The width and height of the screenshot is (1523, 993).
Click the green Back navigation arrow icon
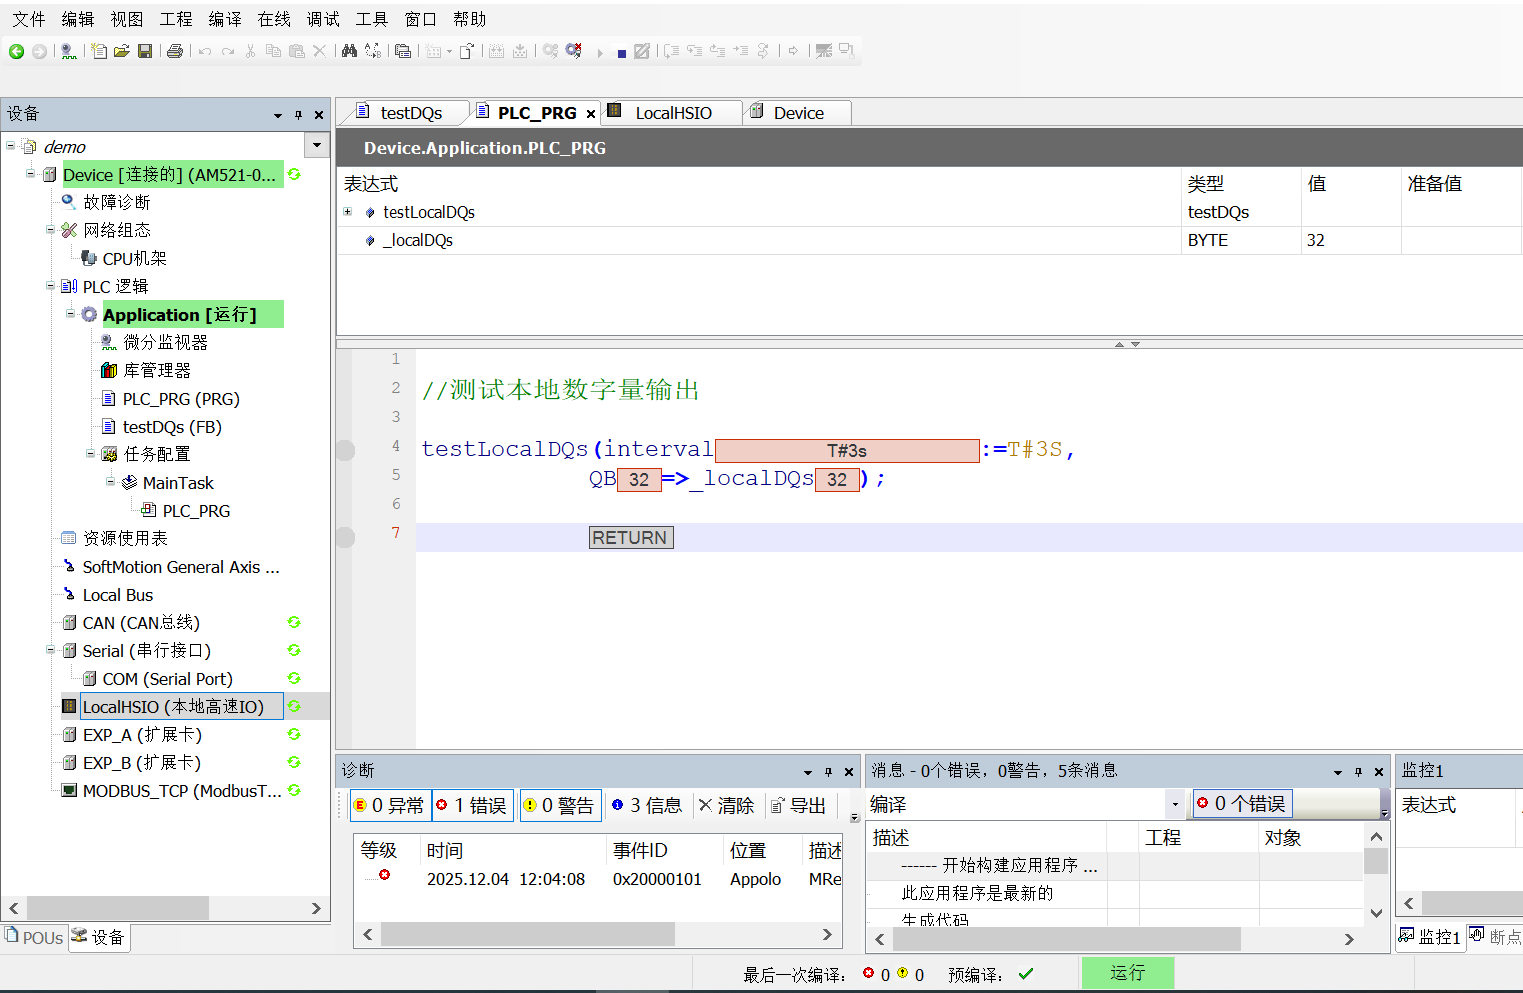[x=16, y=50]
